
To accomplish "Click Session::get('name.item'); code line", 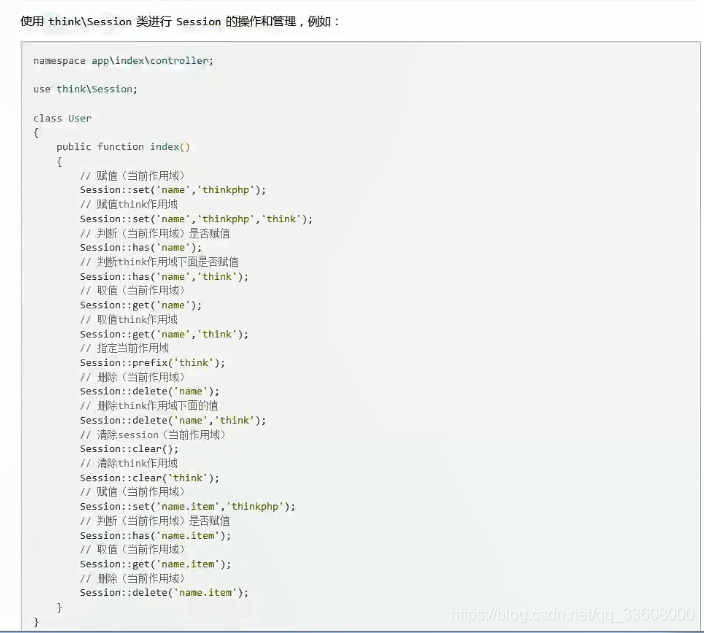I will (x=155, y=564).
